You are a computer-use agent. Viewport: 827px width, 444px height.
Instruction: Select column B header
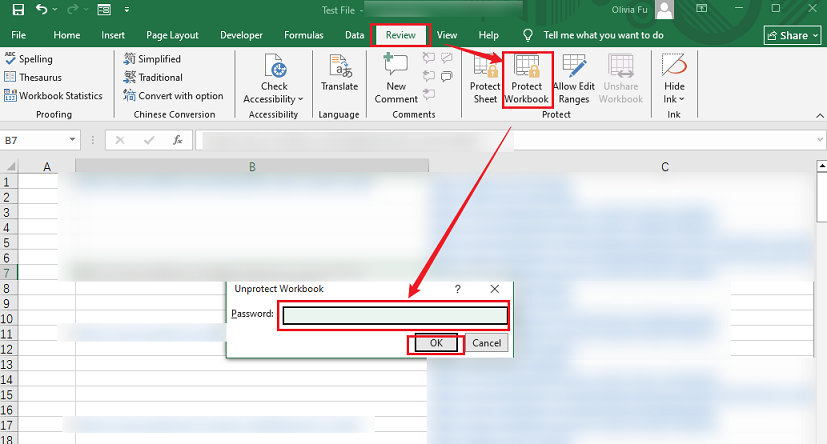coord(252,167)
